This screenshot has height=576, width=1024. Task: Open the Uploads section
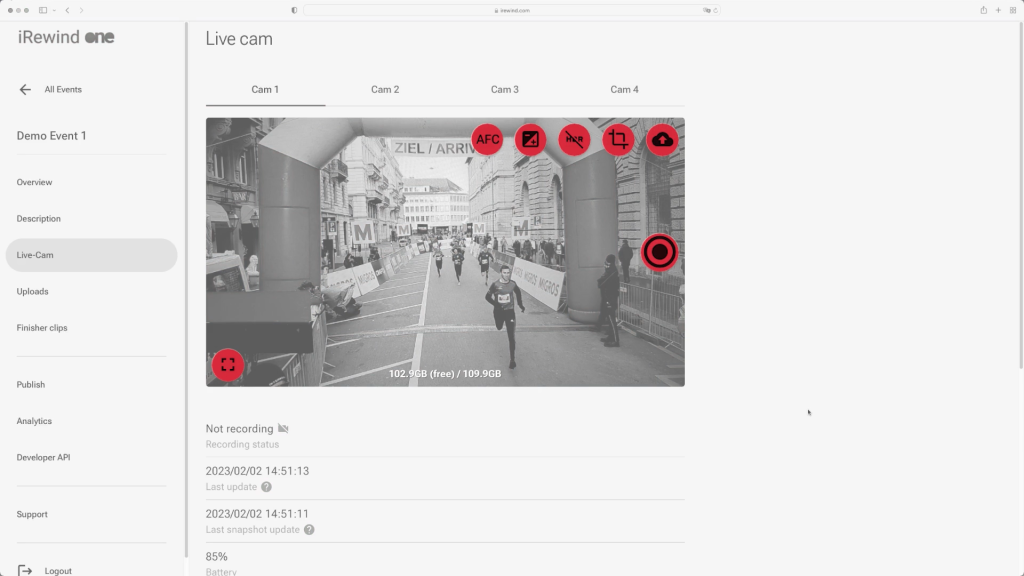tap(33, 291)
